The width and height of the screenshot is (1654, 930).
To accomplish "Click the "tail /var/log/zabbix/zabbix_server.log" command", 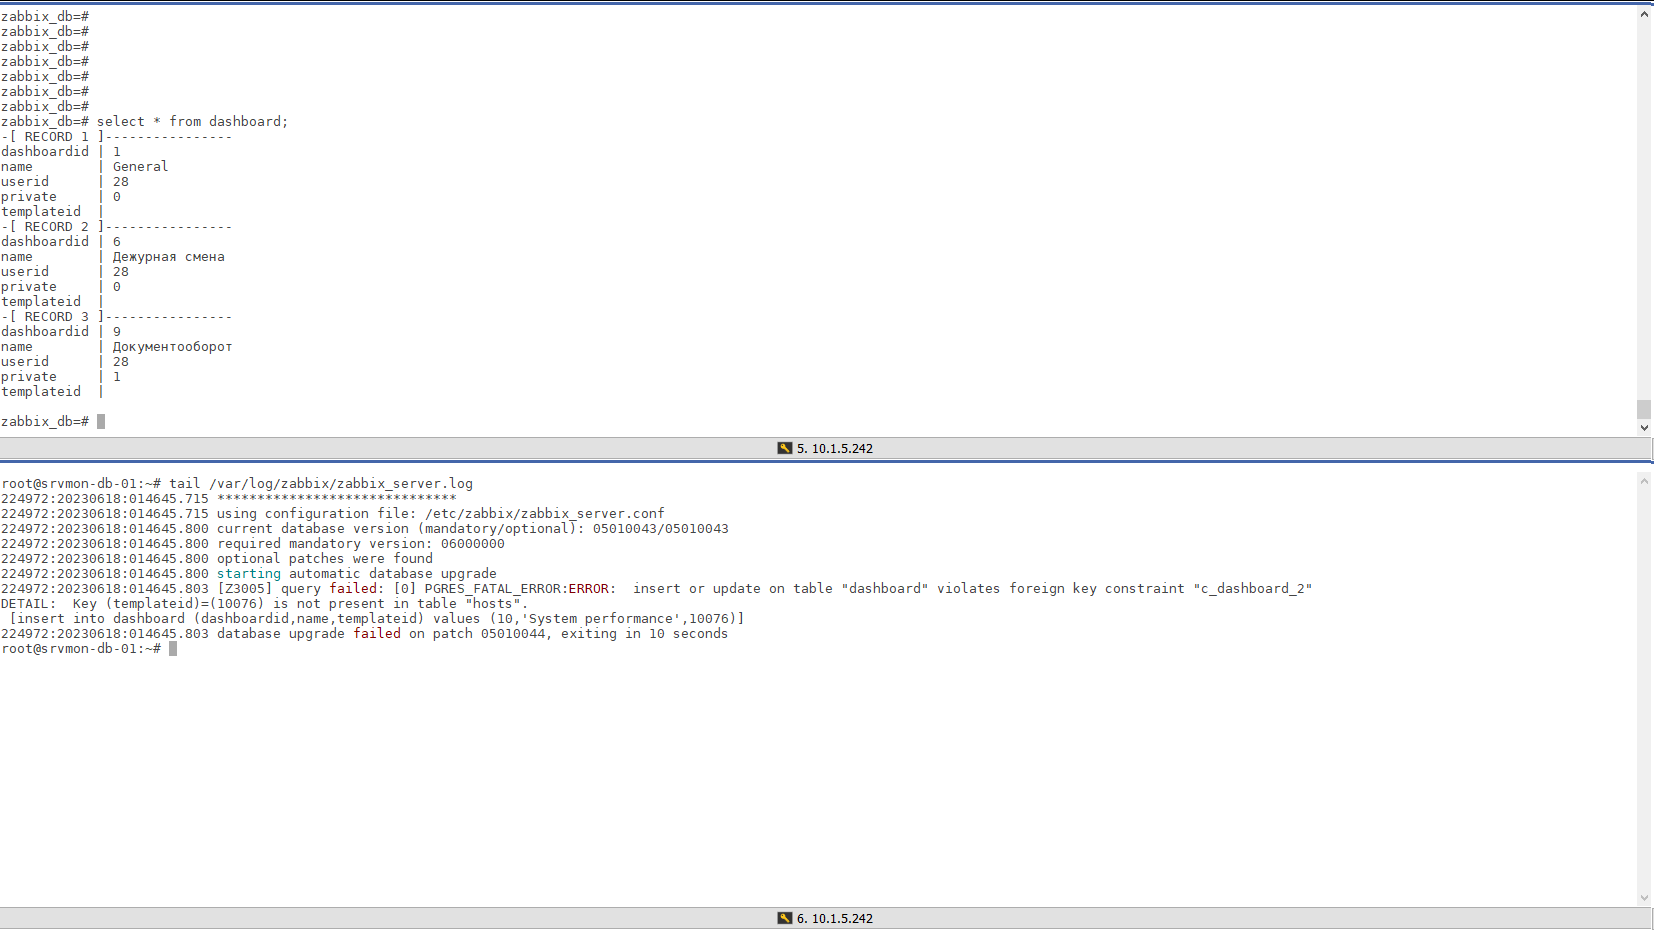I will click(321, 484).
